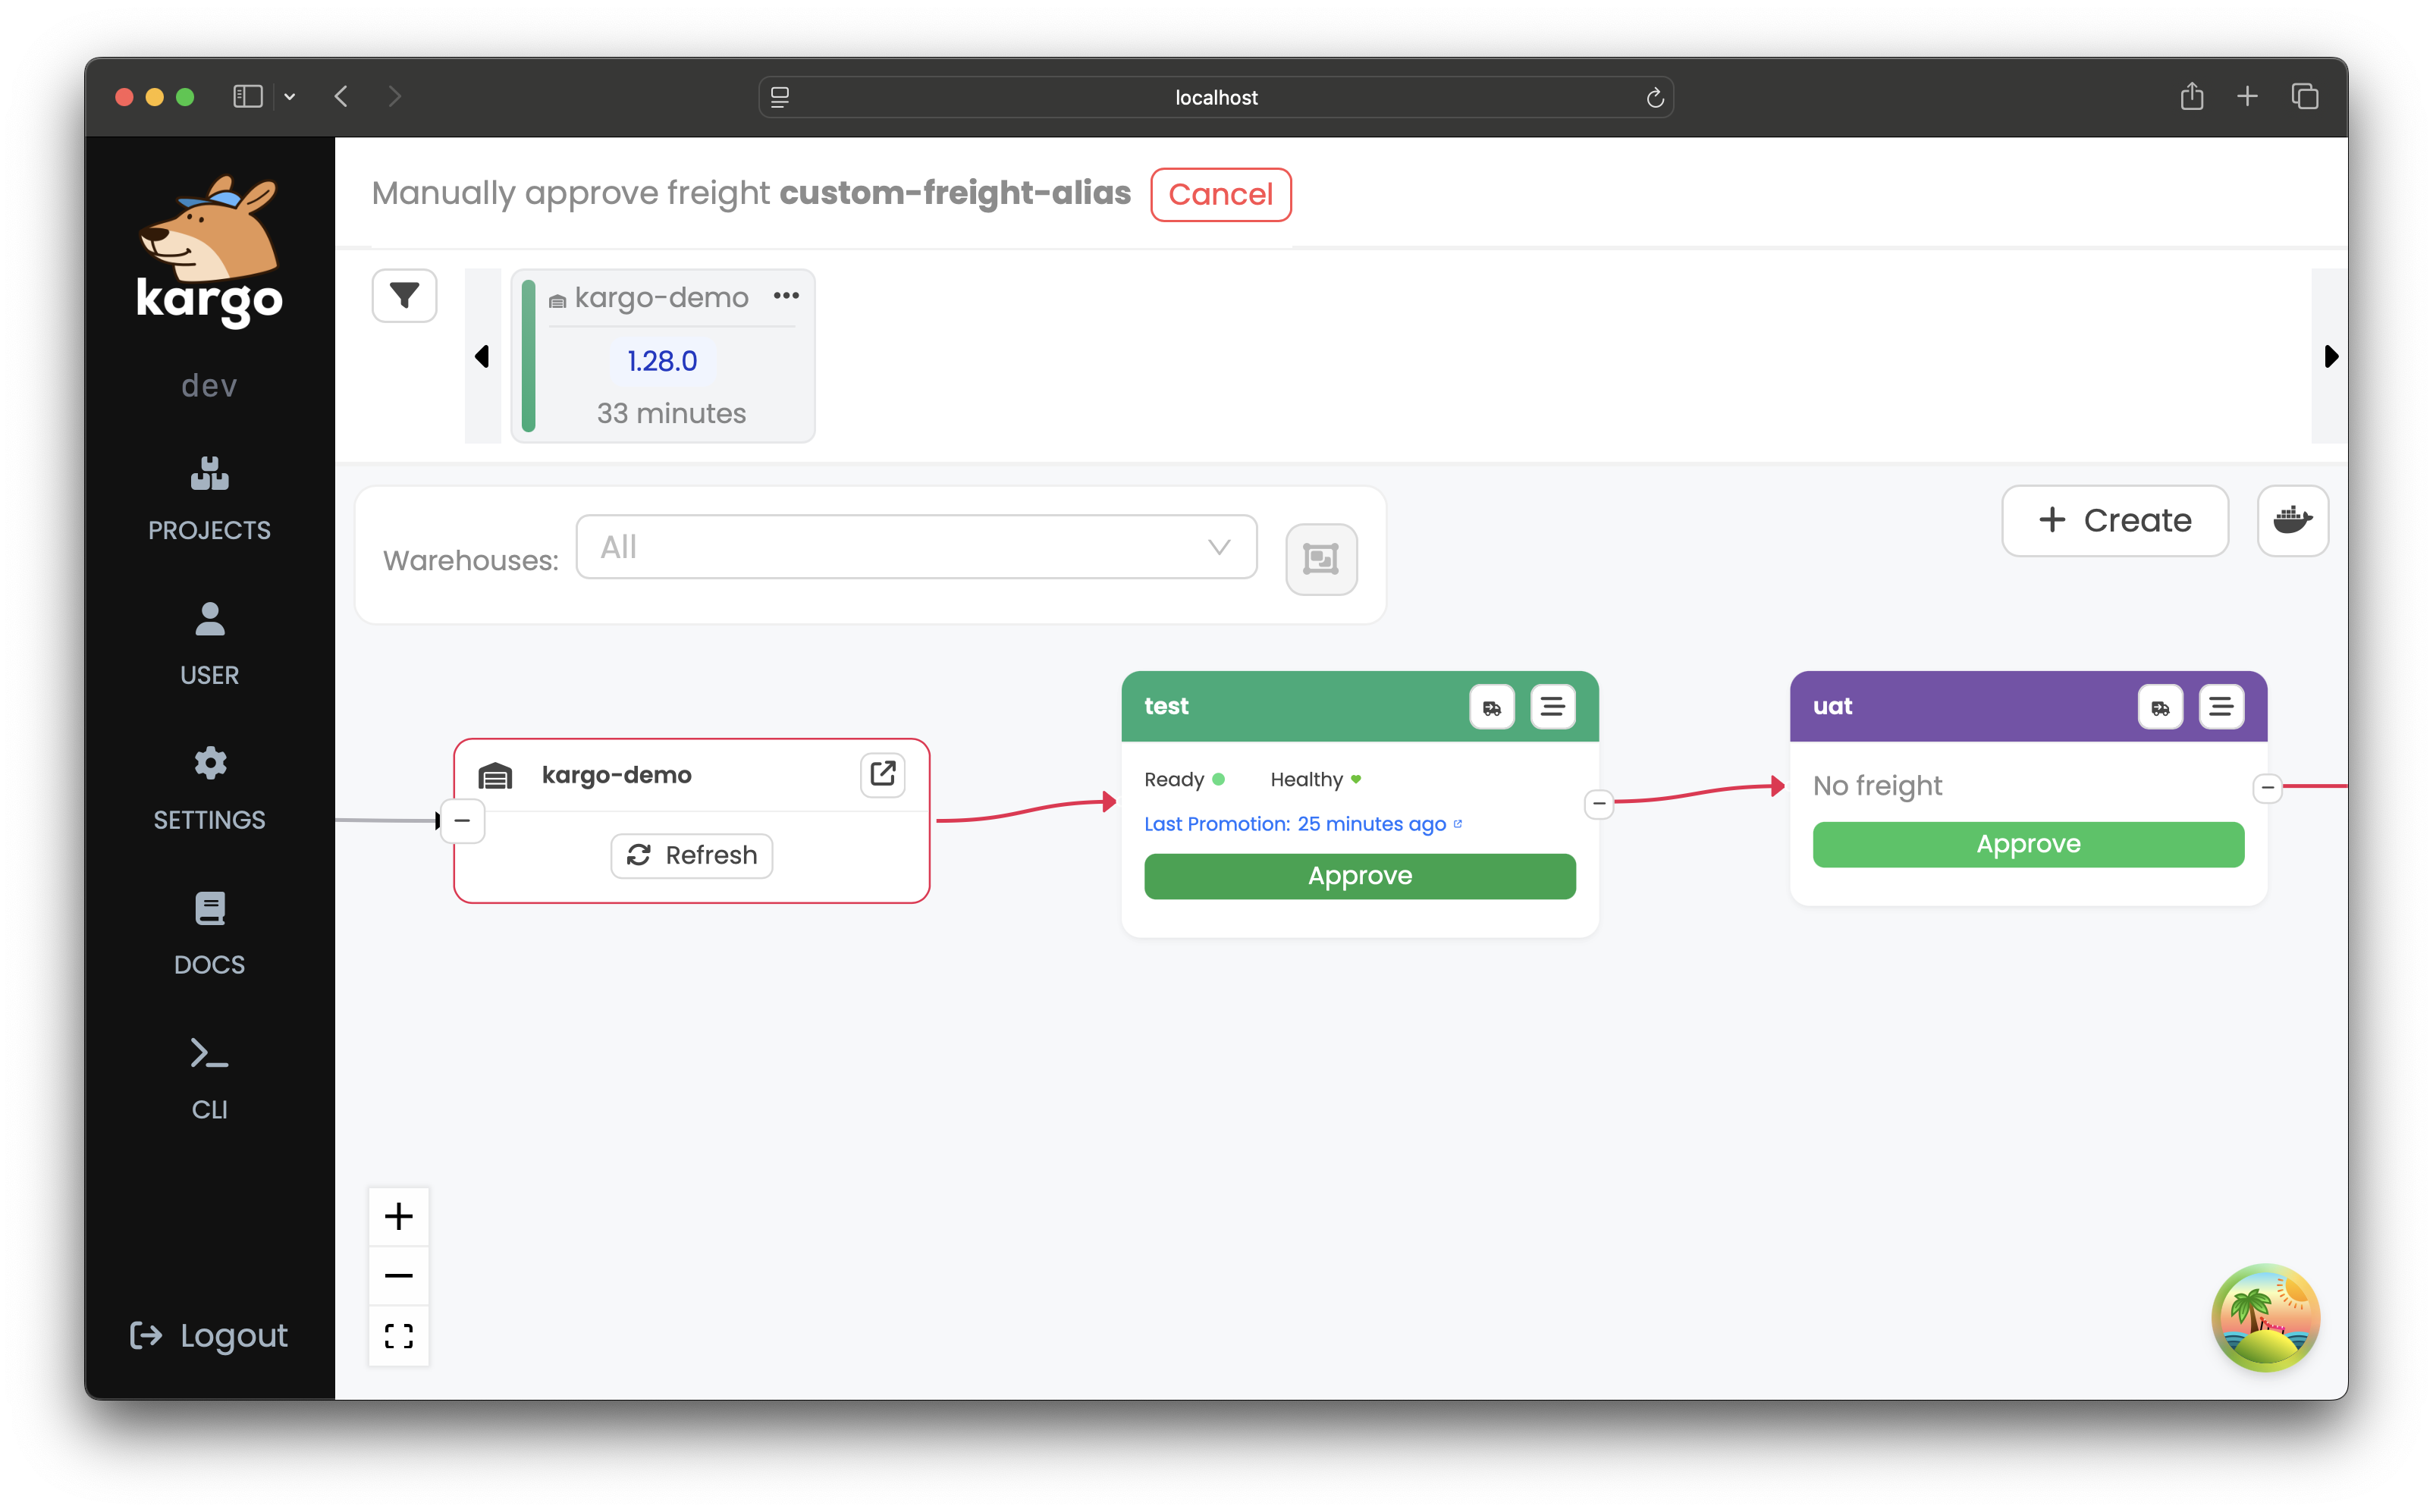
Task: Click truck icon on test stage
Action: 1492,707
